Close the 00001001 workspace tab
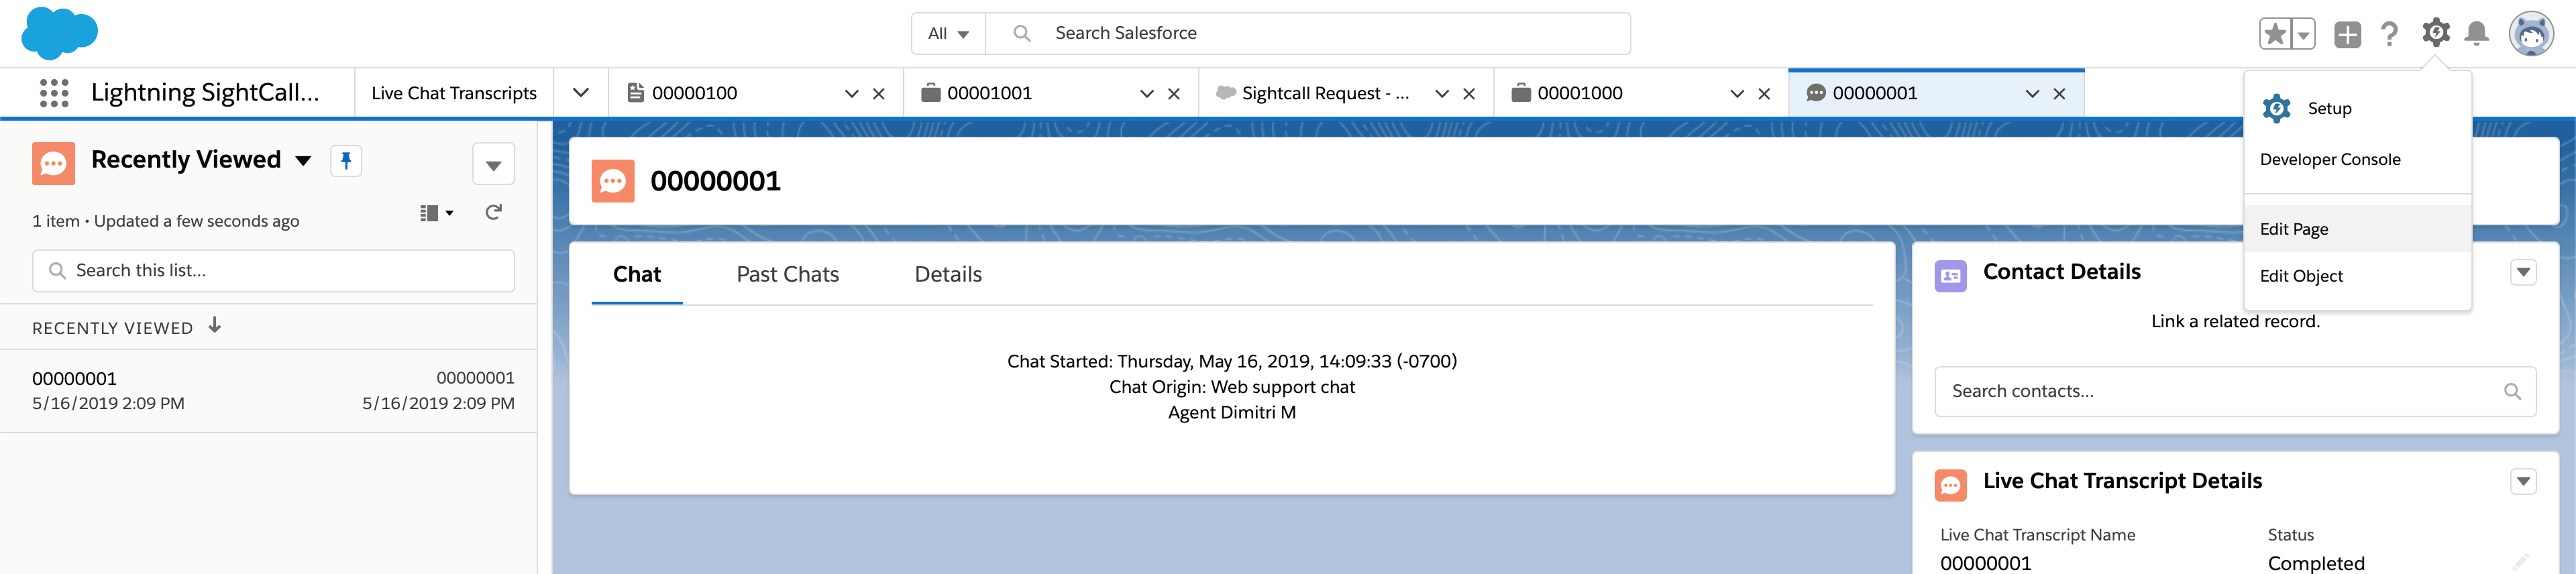The width and height of the screenshot is (2576, 574). point(1174,93)
